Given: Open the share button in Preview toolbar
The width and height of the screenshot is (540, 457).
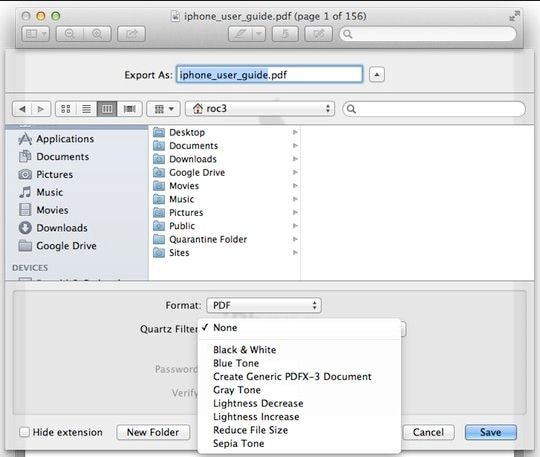Looking at the screenshot, I should click(x=131, y=34).
